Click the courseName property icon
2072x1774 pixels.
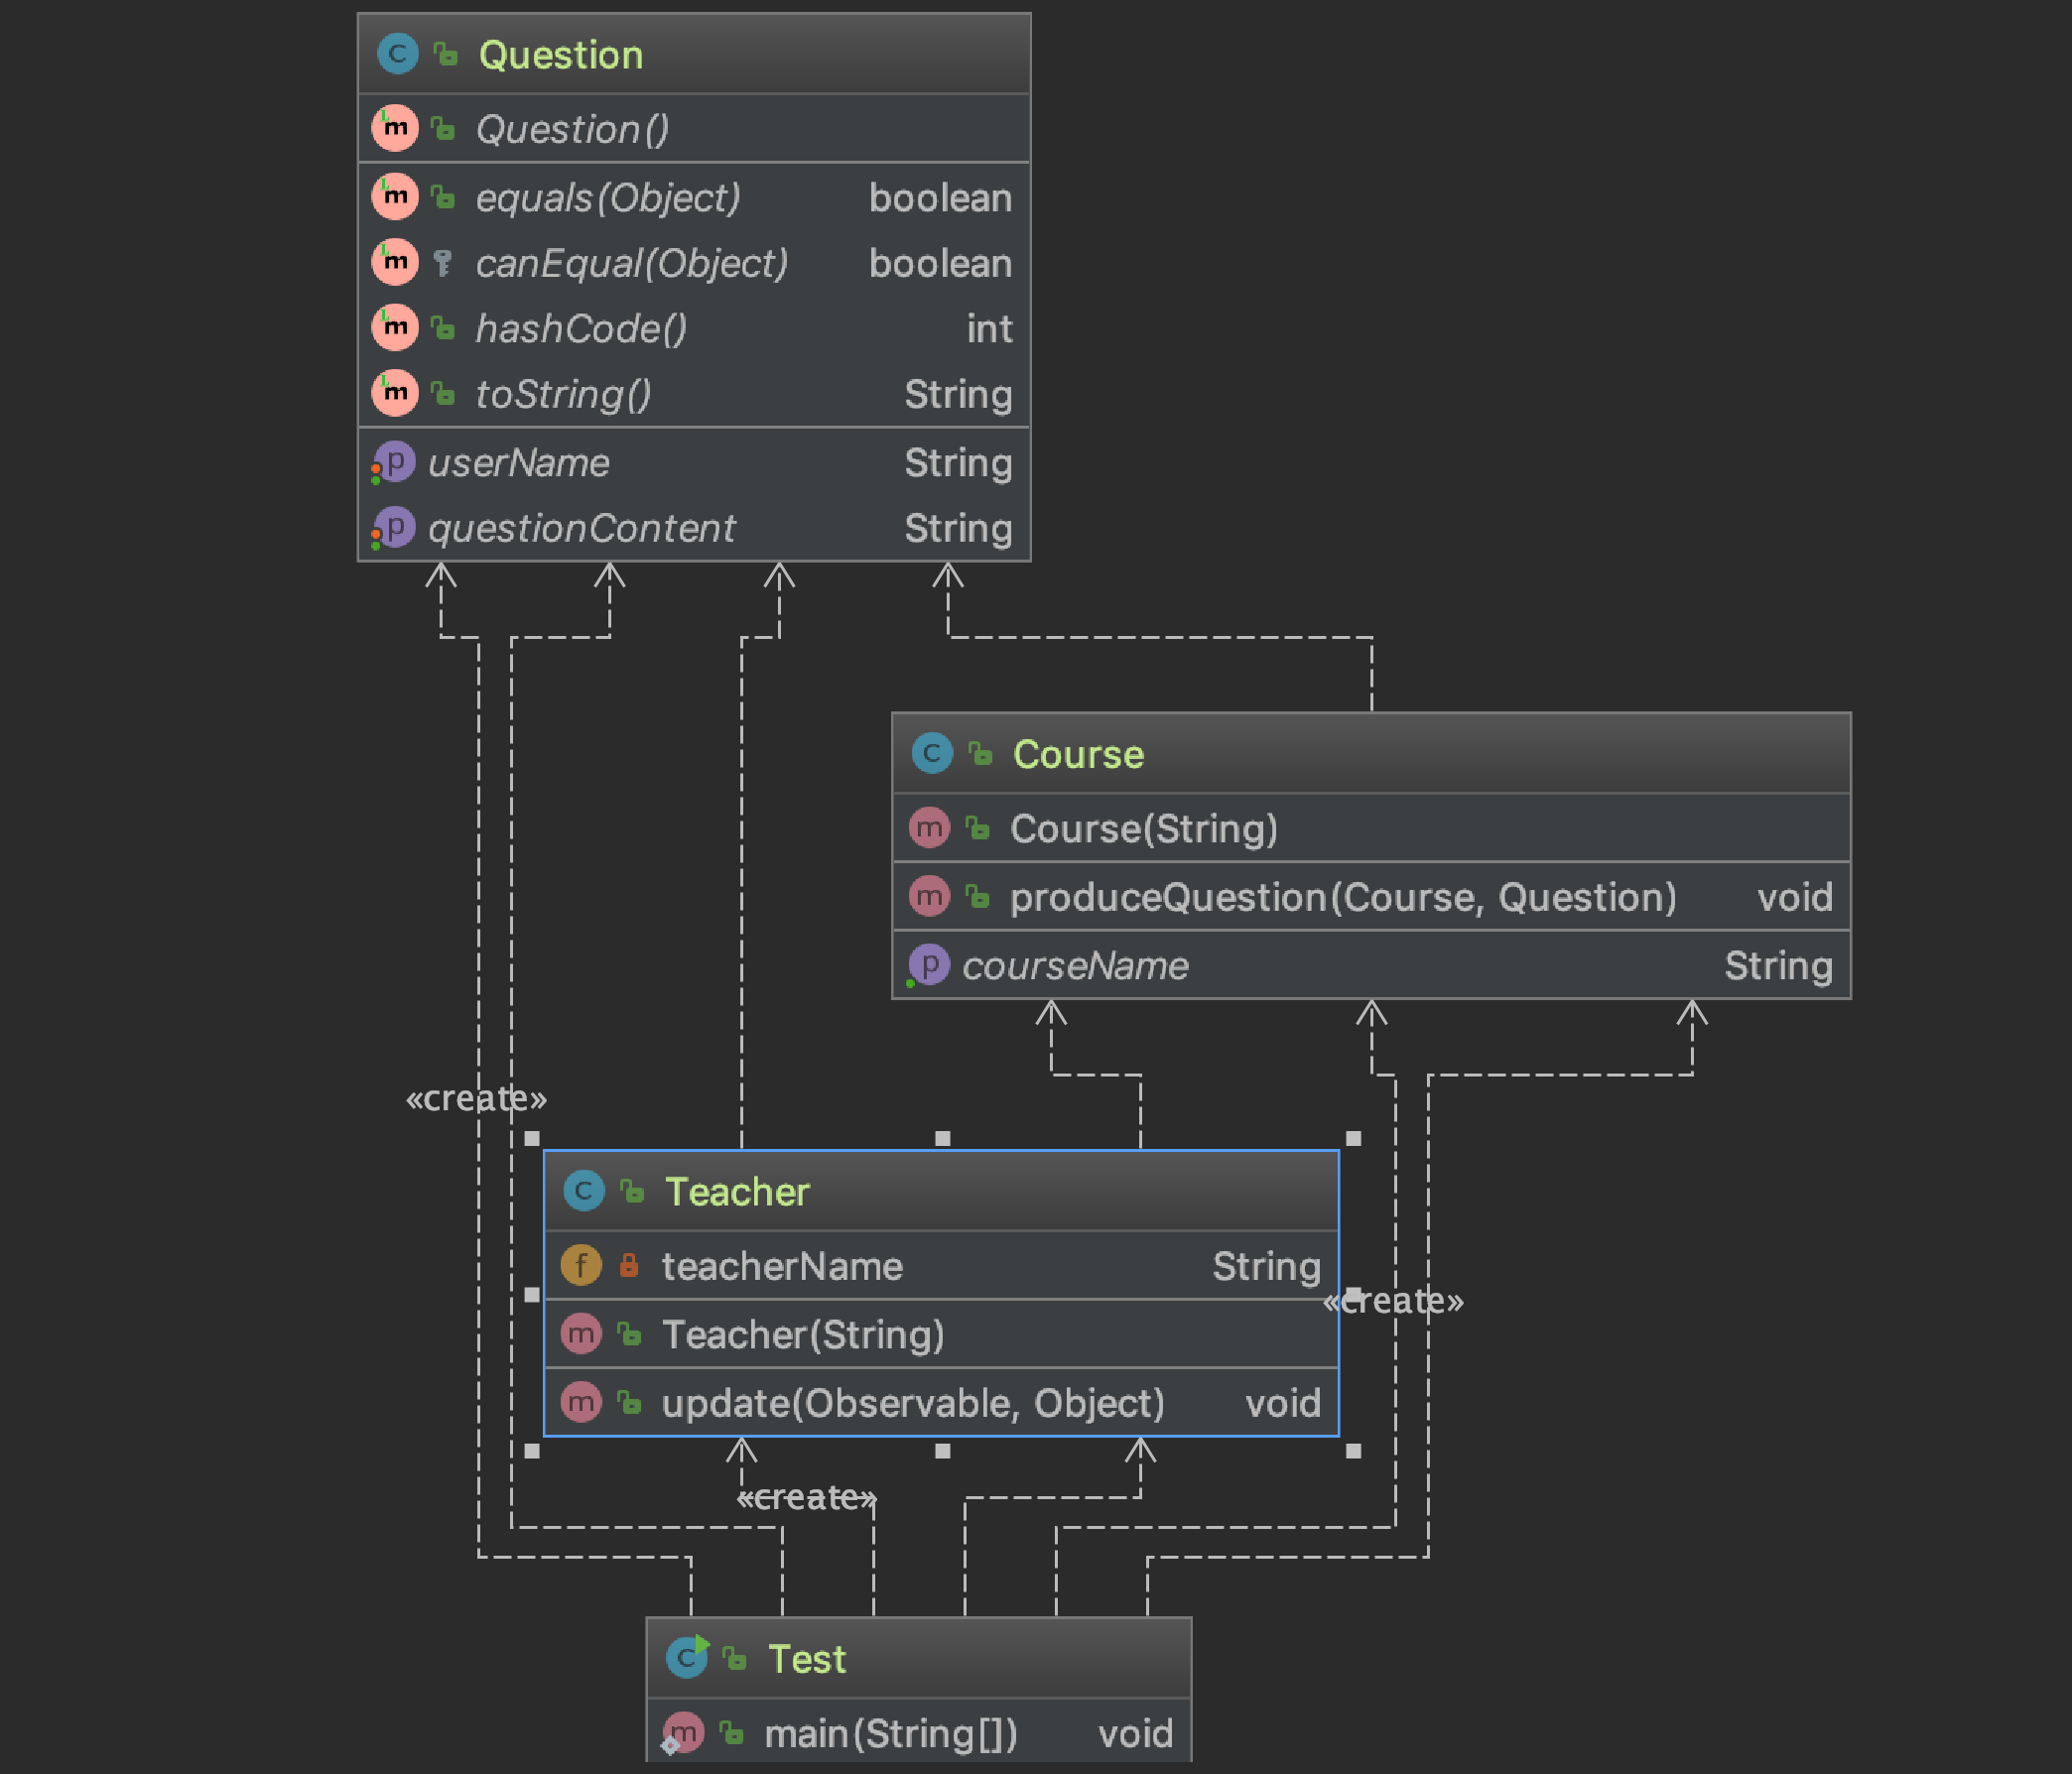pos(929,965)
